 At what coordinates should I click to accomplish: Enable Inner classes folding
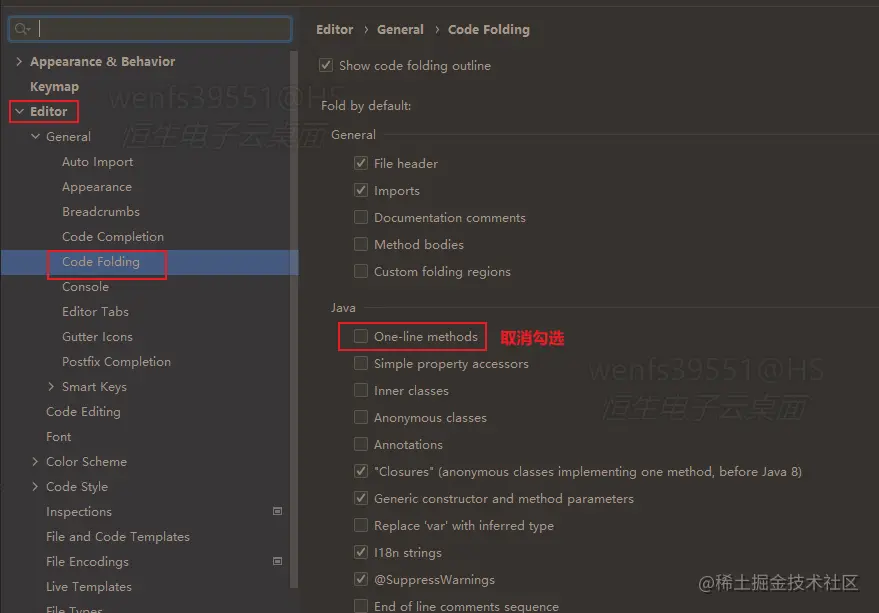click(361, 390)
